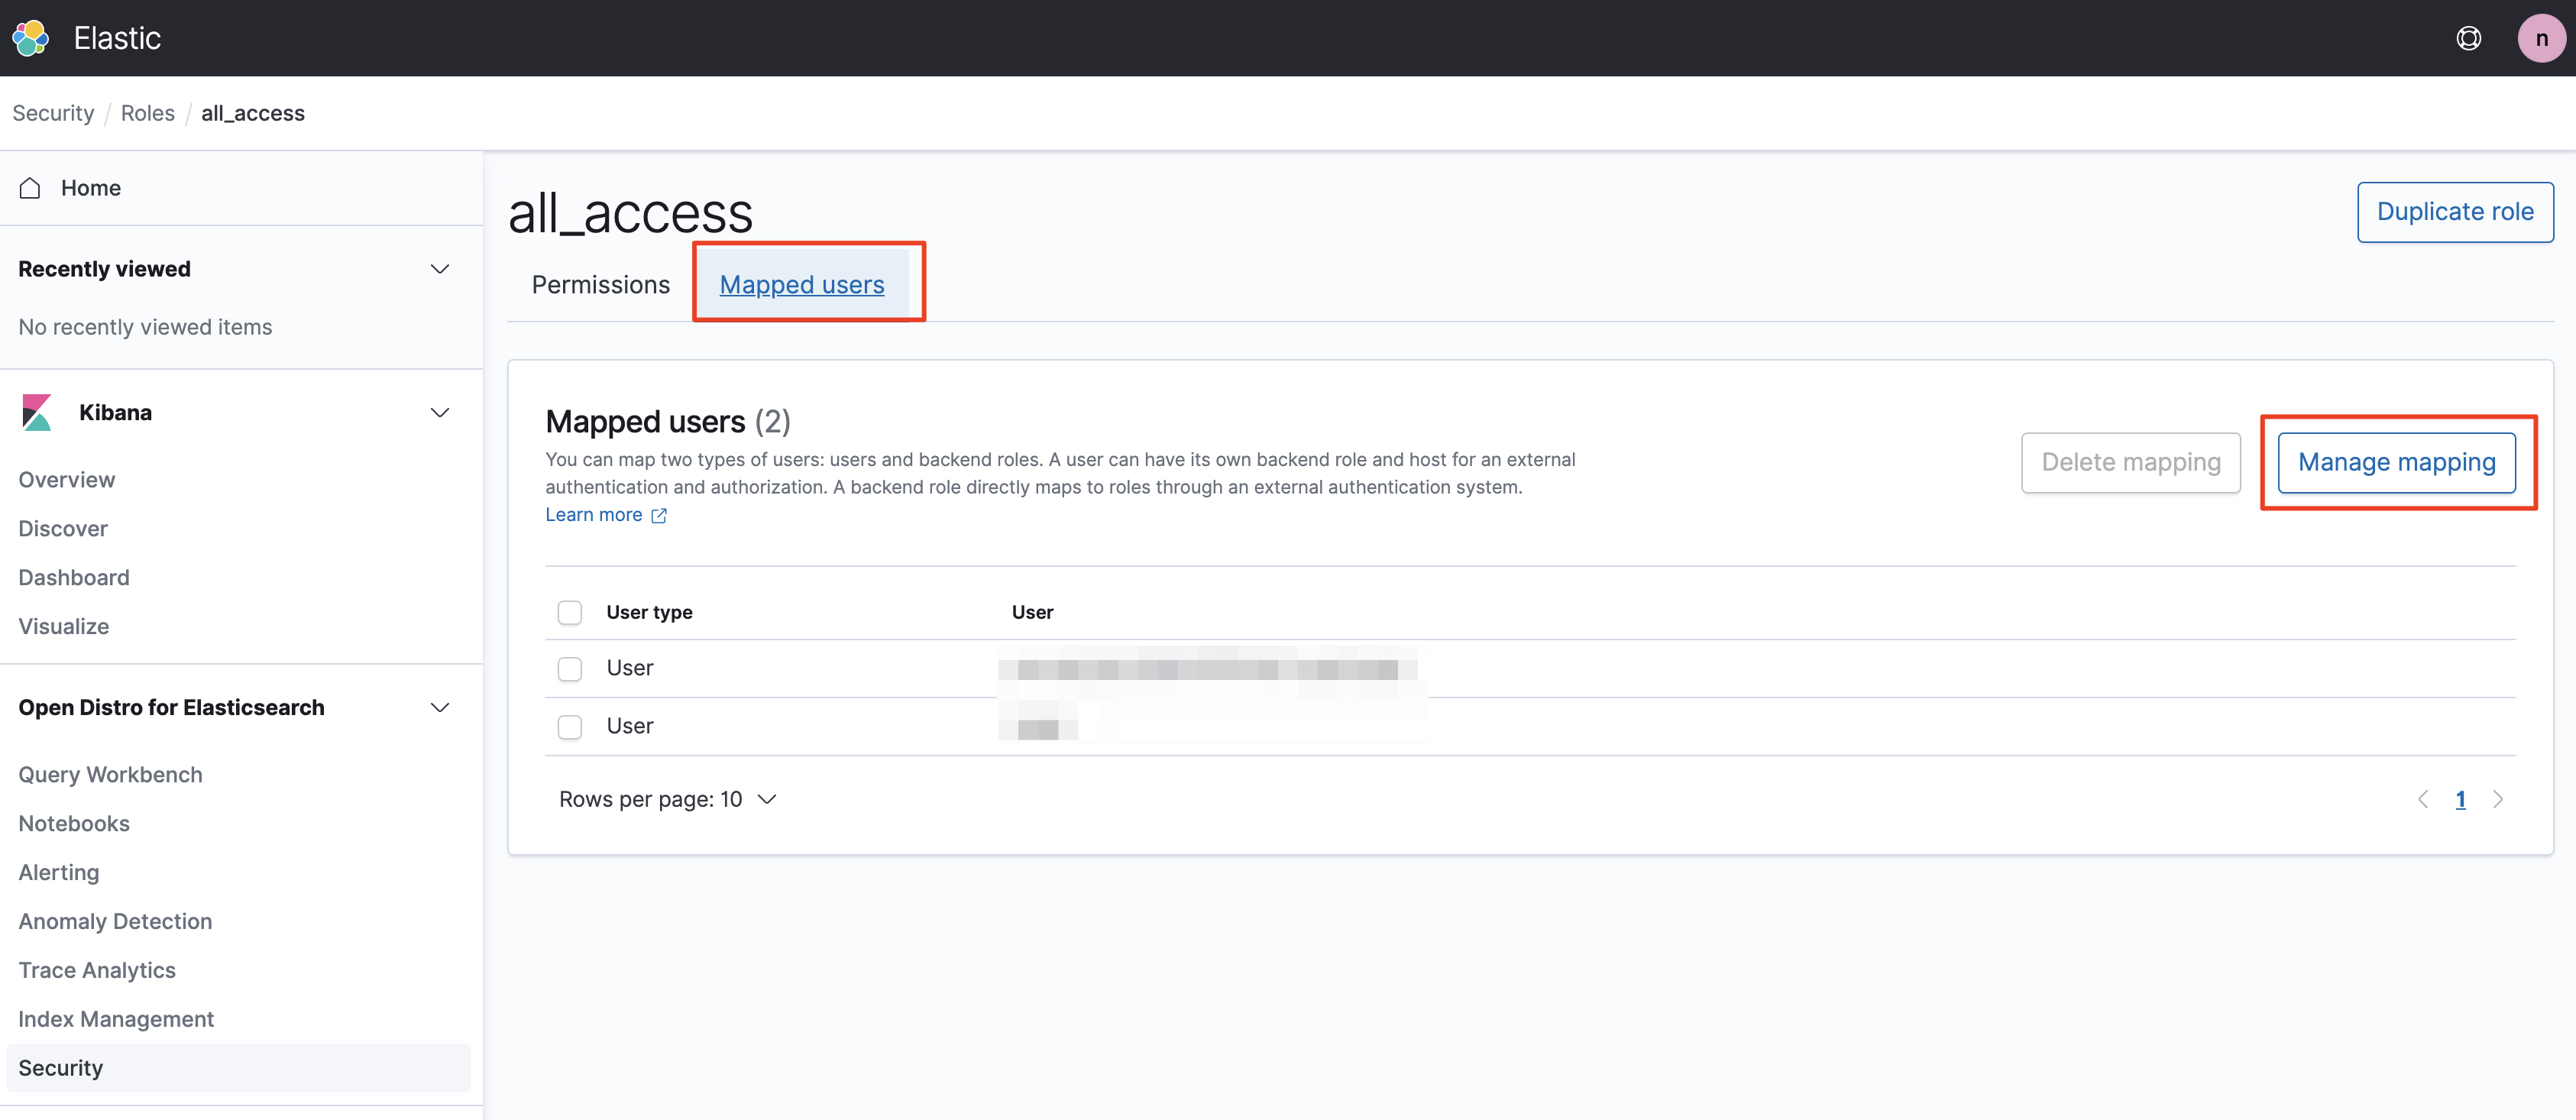This screenshot has height=1120, width=2576.
Task: Open the Rows per page dropdown
Action: click(668, 799)
